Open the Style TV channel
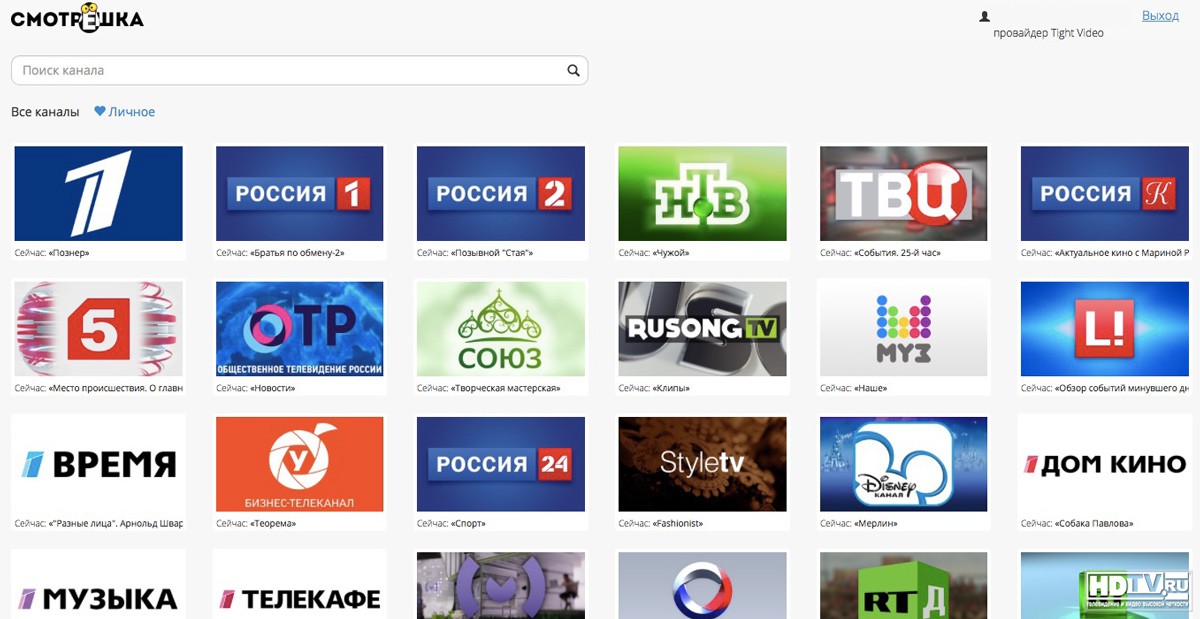Viewport: 1200px width, 619px height. click(703, 464)
